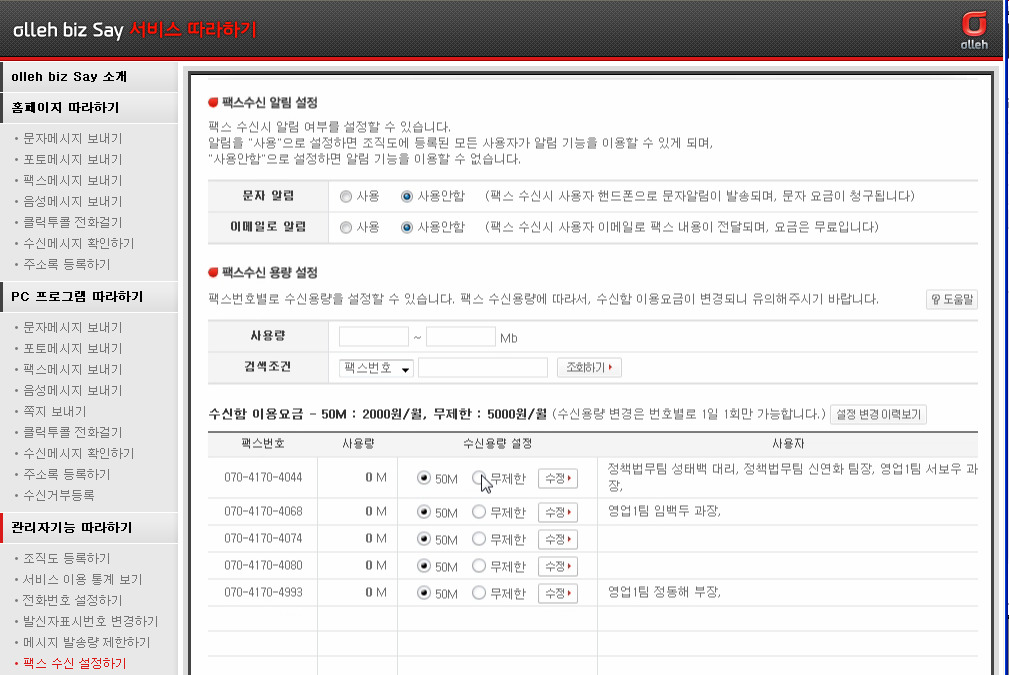1009x675 pixels.
Task: Select 사용안함 for 이메일로 알림
Action: pyautogui.click(x=407, y=227)
